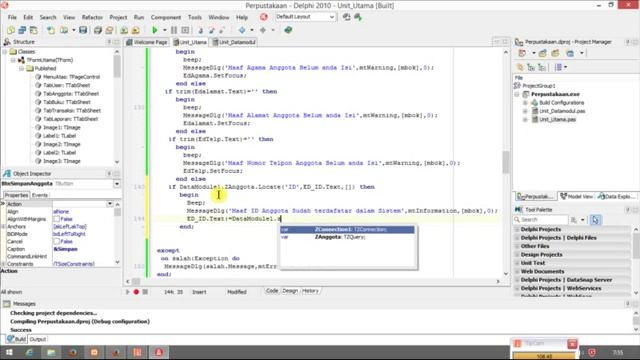Click the Tool Palette categories cursor icon

595,220
